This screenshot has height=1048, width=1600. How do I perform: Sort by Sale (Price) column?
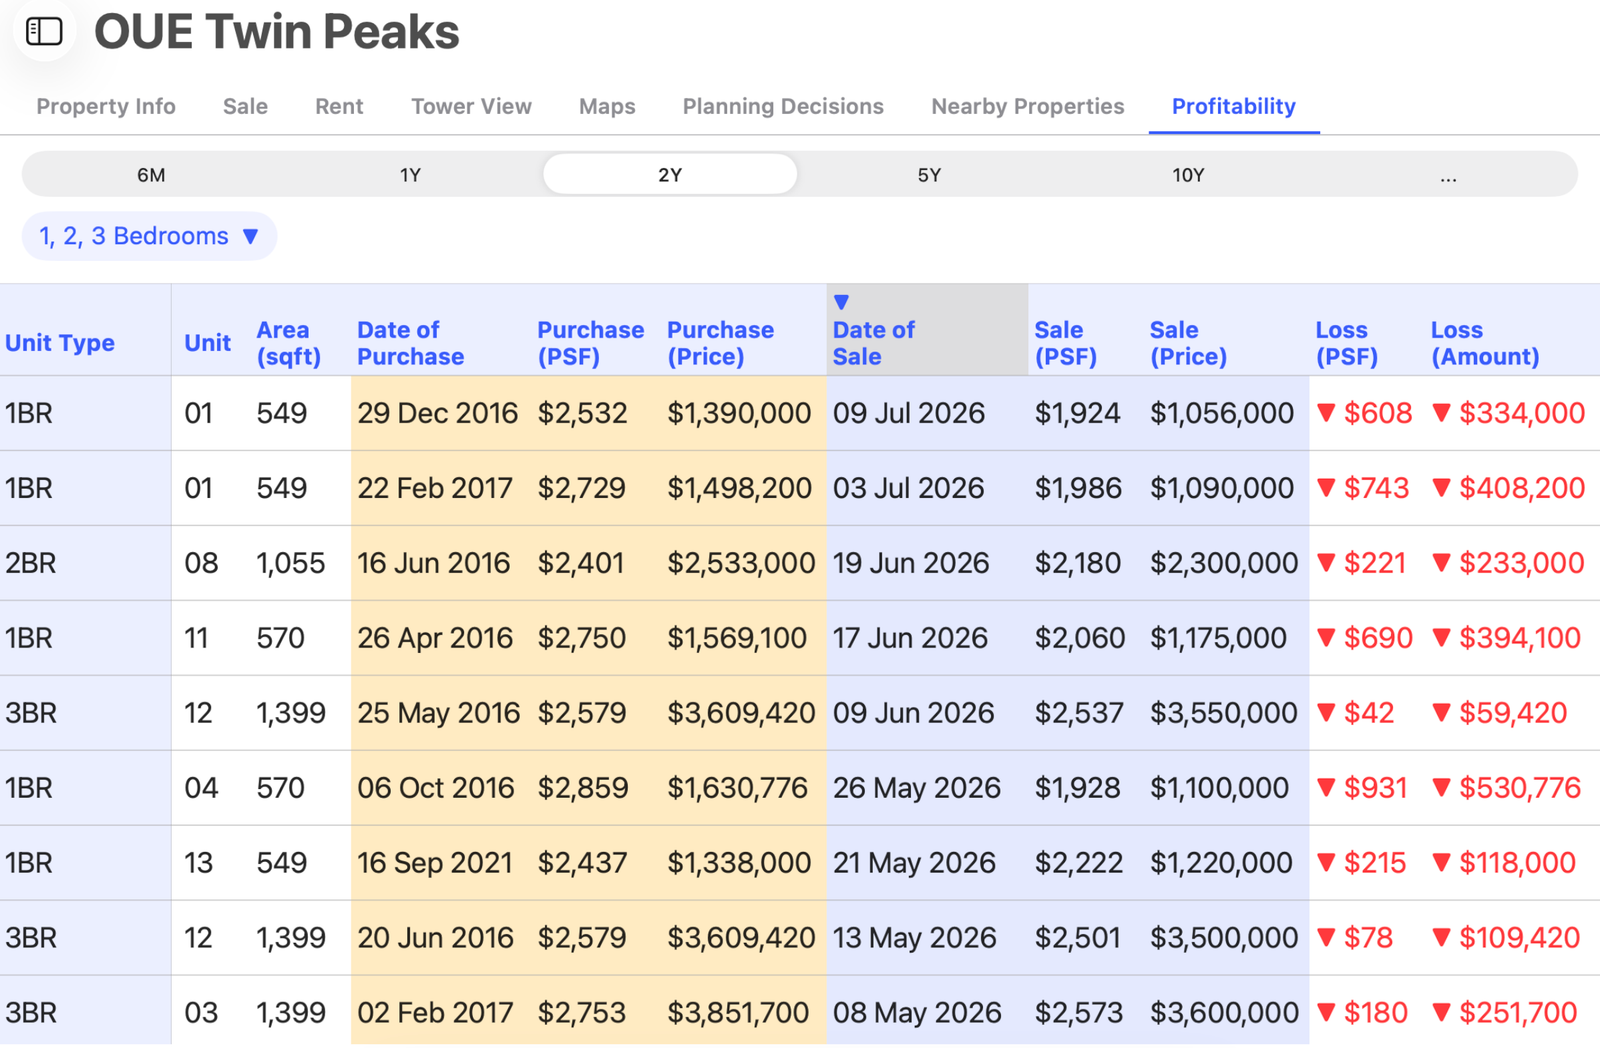point(1188,343)
